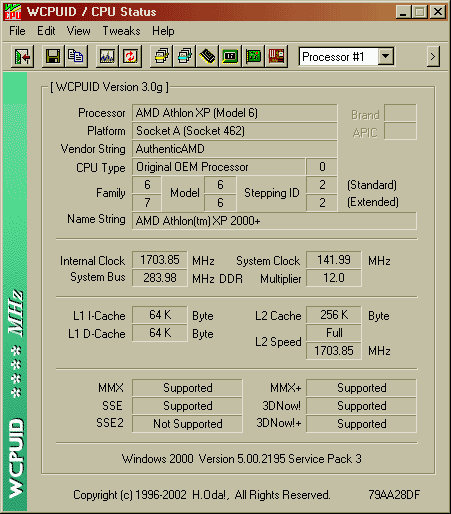Click the CPU Type number field 0
451x514 pixels.
coord(322,167)
